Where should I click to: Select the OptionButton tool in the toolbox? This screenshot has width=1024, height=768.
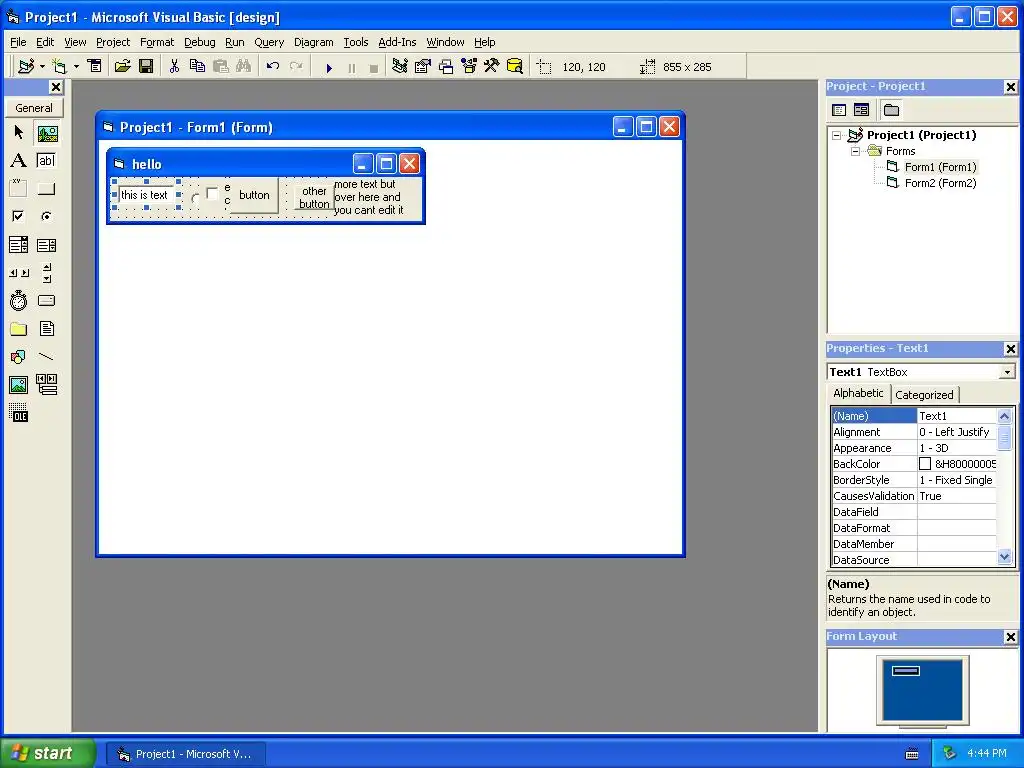(x=46, y=216)
